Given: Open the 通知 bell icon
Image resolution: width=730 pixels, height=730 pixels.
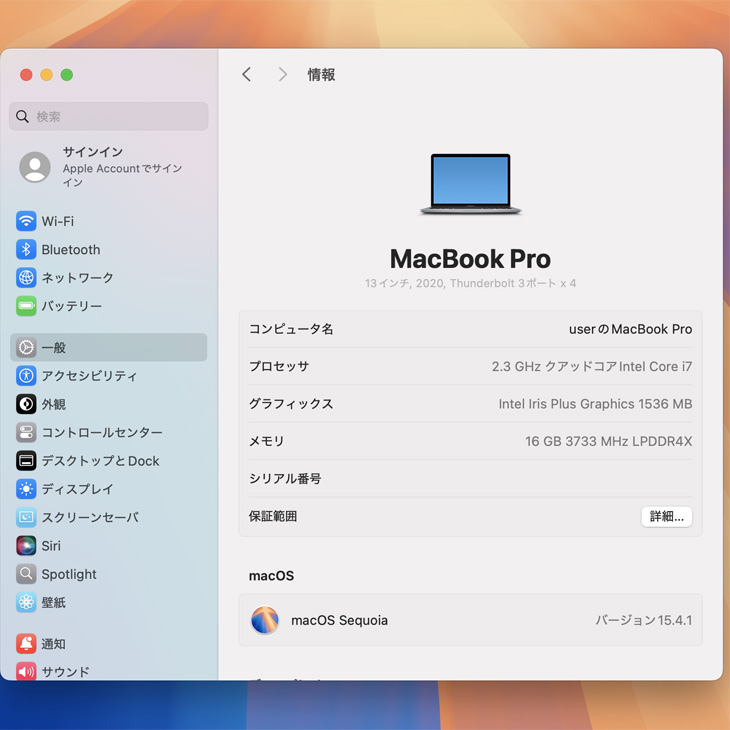Looking at the screenshot, I should pyautogui.click(x=26, y=644).
